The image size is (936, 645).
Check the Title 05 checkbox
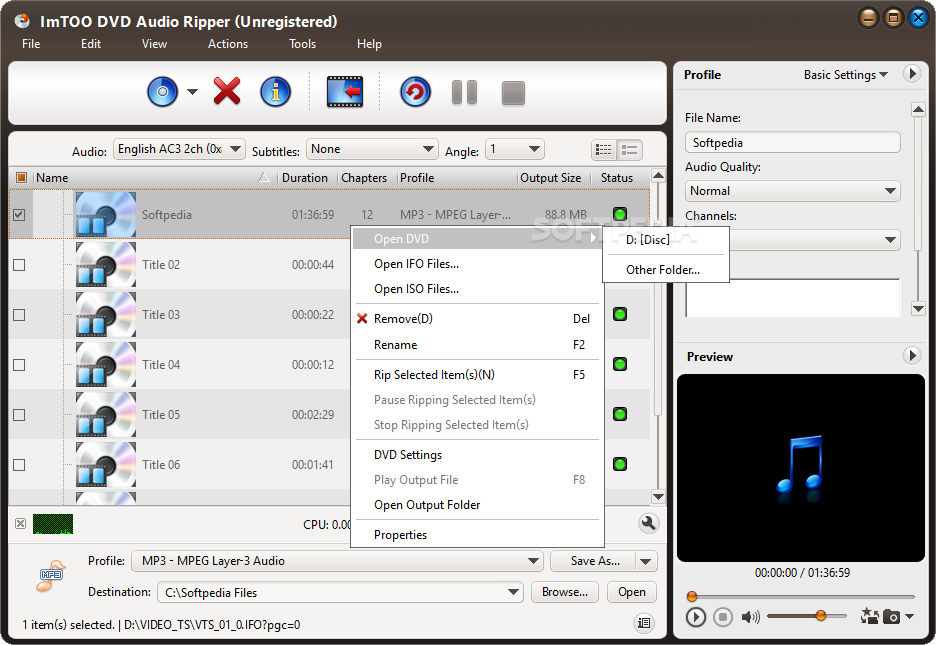point(19,415)
